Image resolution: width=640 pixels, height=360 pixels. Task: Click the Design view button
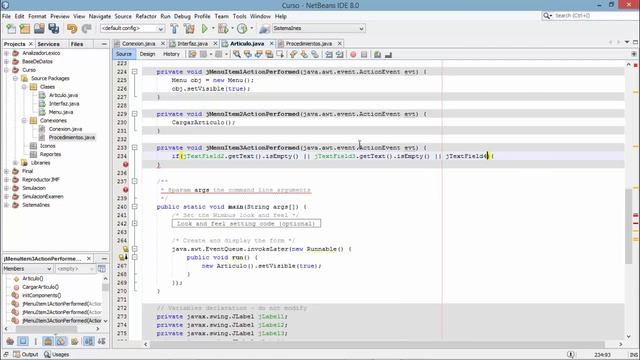click(x=147, y=54)
